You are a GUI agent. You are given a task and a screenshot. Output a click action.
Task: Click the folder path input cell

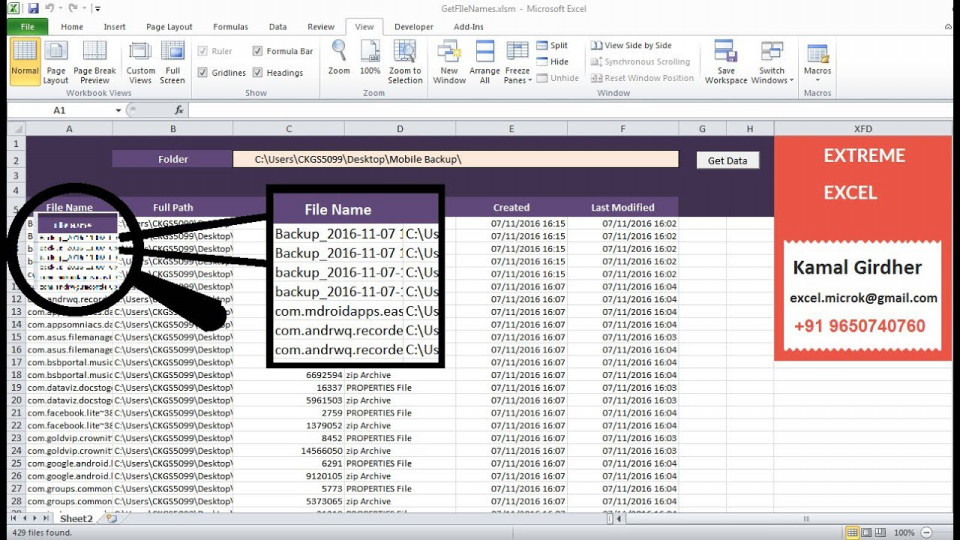[x=456, y=159]
